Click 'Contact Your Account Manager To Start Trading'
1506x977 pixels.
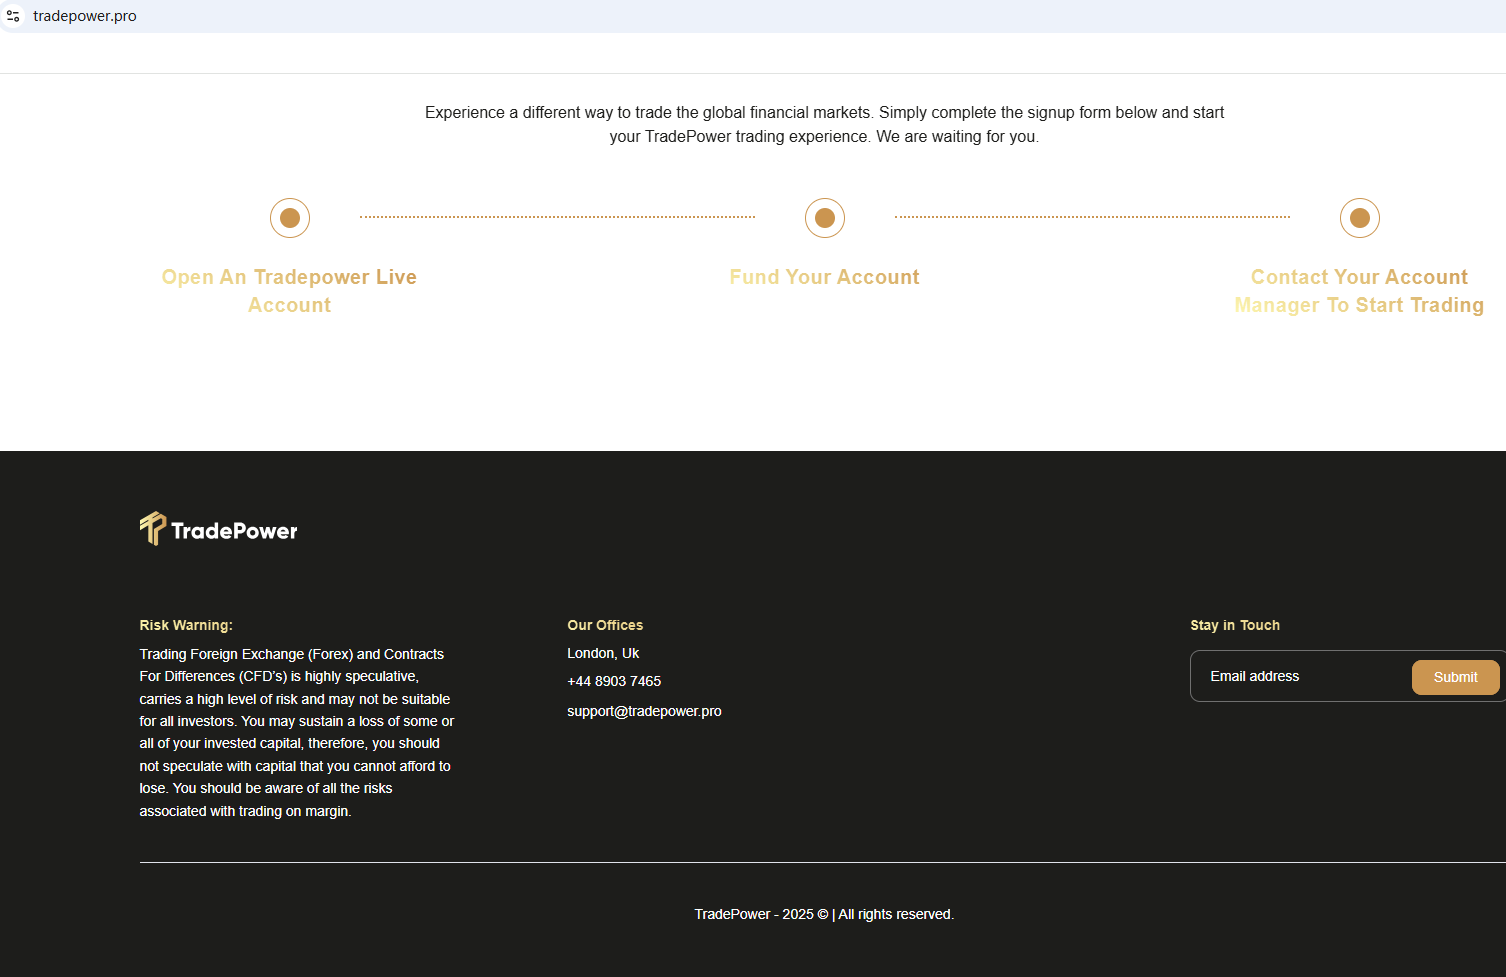(x=1359, y=291)
